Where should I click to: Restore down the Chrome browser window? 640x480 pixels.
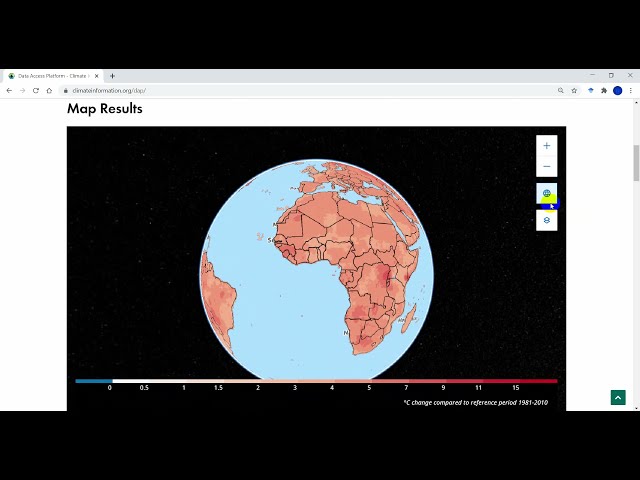(x=611, y=76)
